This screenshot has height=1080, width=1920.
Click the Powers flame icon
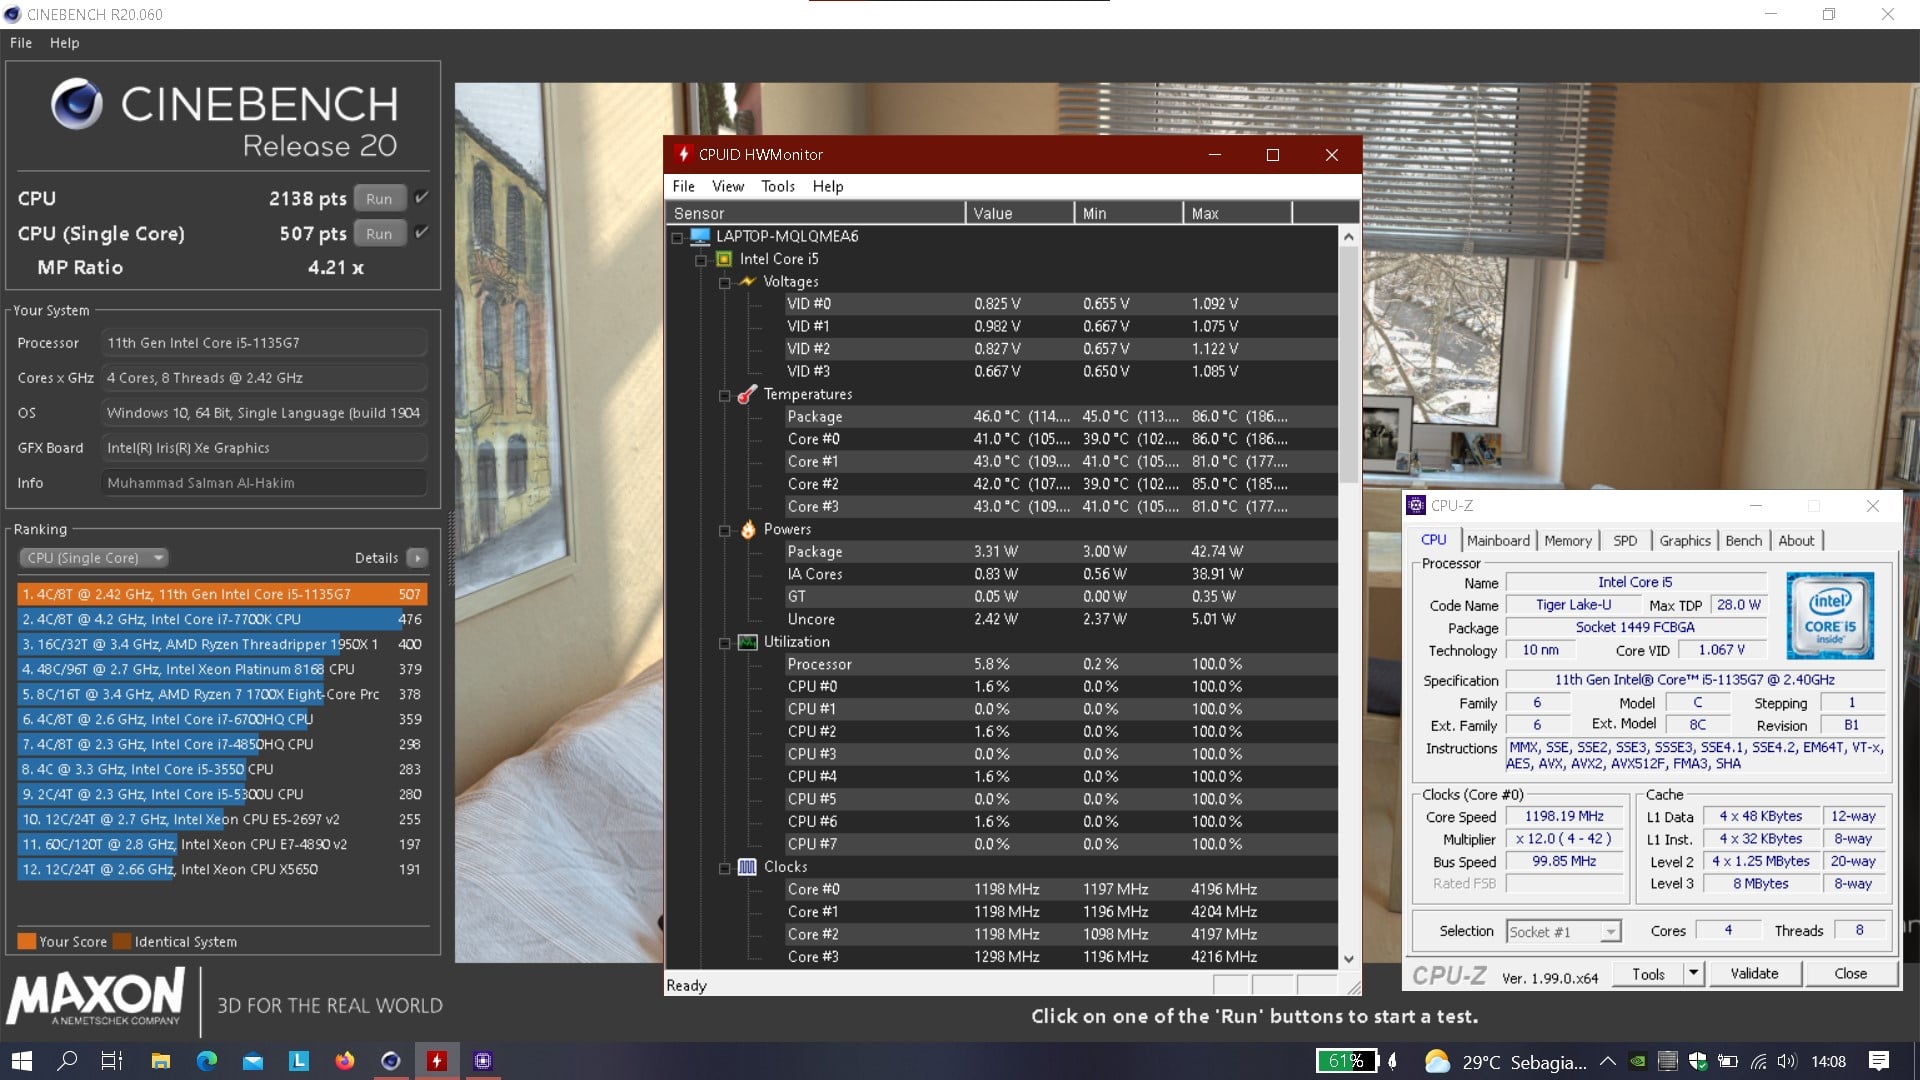pyautogui.click(x=748, y=529)
